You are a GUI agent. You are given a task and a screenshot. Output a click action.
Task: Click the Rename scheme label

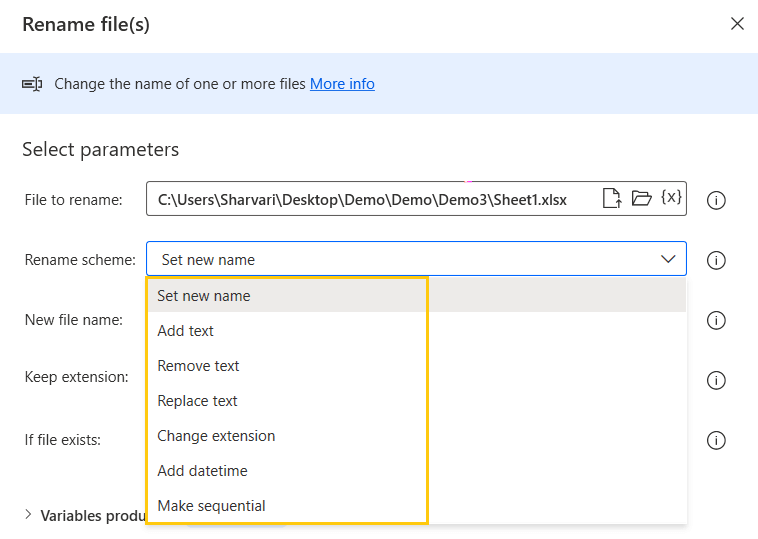(80, 260)
